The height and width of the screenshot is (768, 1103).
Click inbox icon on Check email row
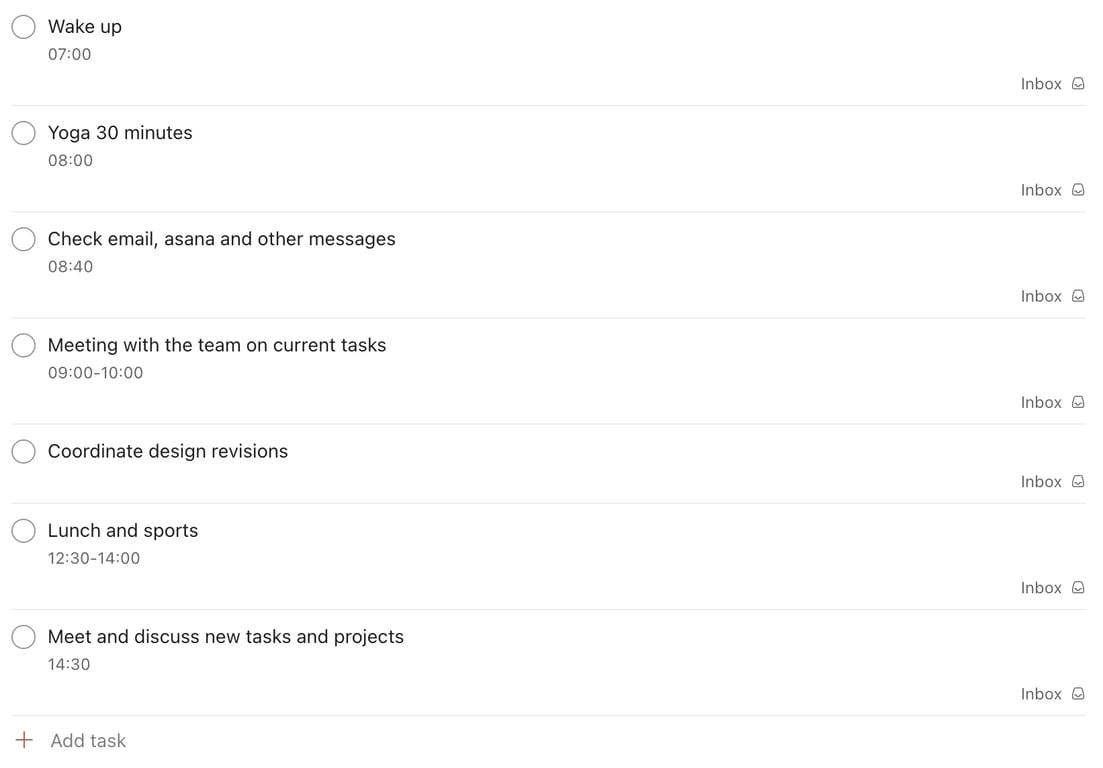1078,296
